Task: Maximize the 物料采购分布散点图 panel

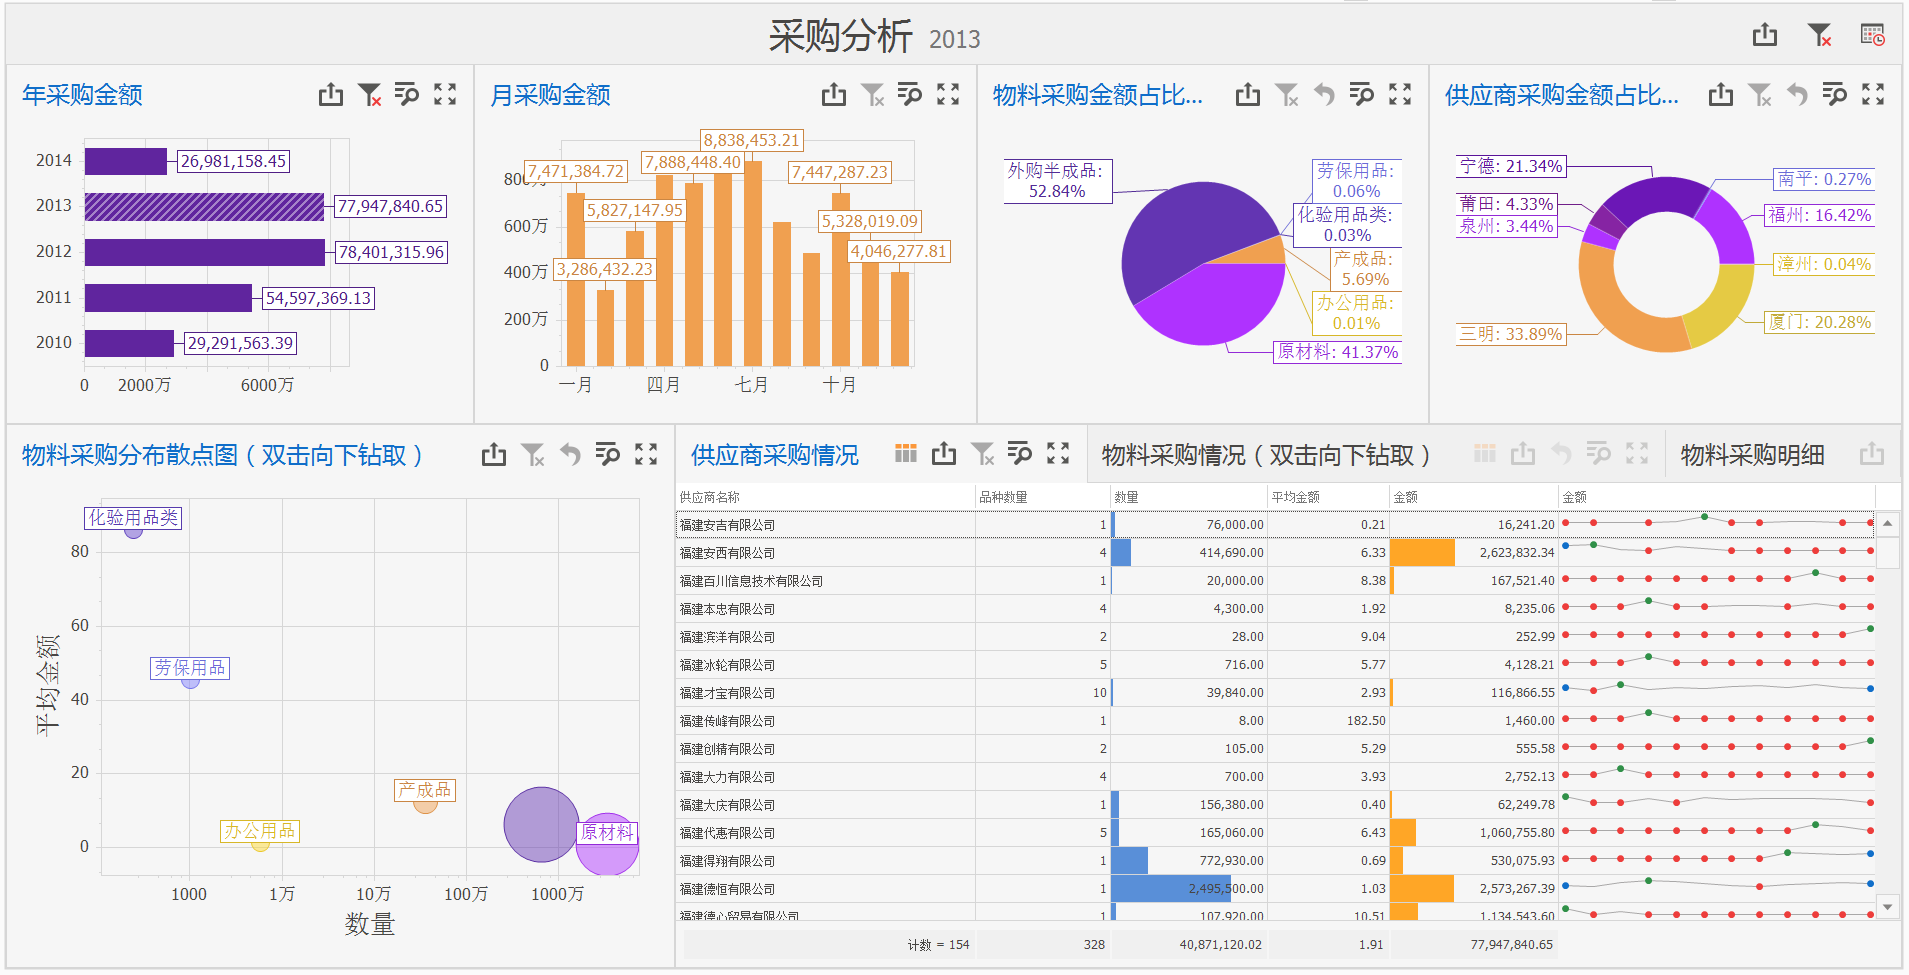Action: [646, 455]
